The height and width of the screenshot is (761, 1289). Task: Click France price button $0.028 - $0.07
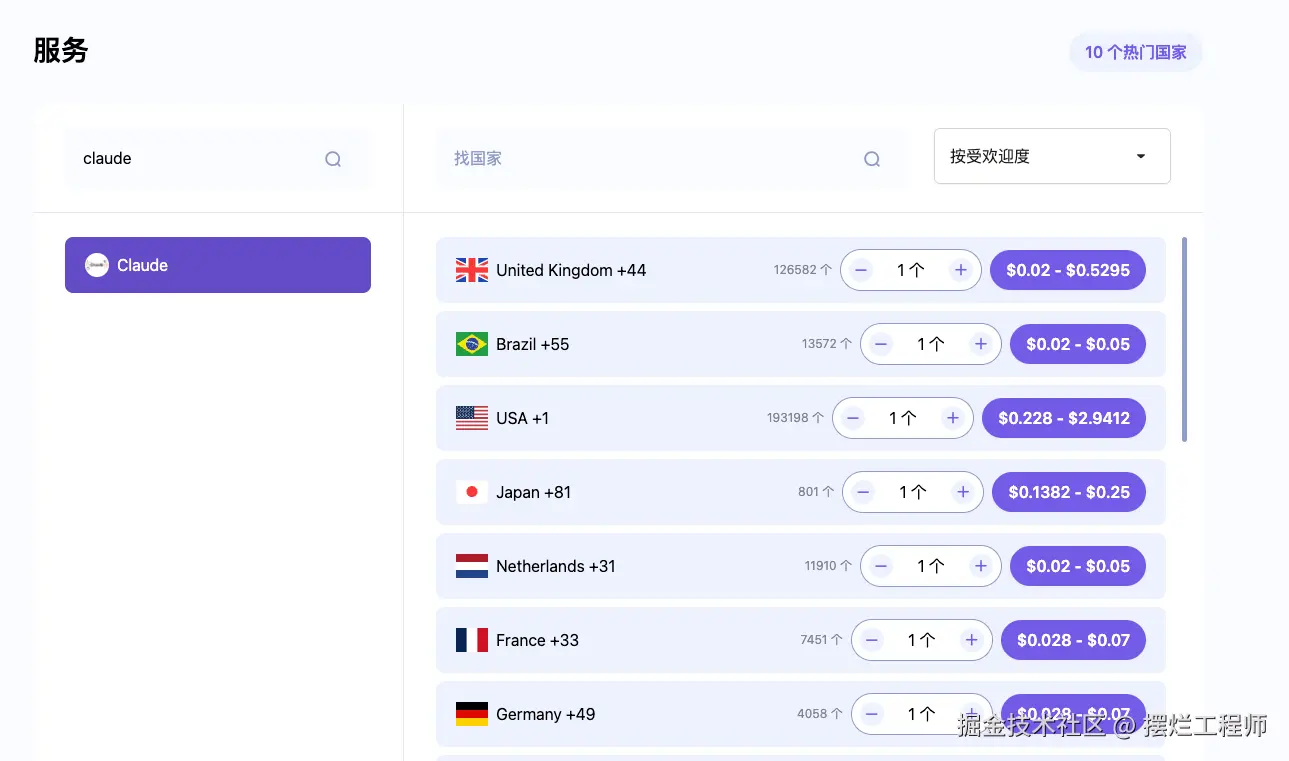[1073, 640]
